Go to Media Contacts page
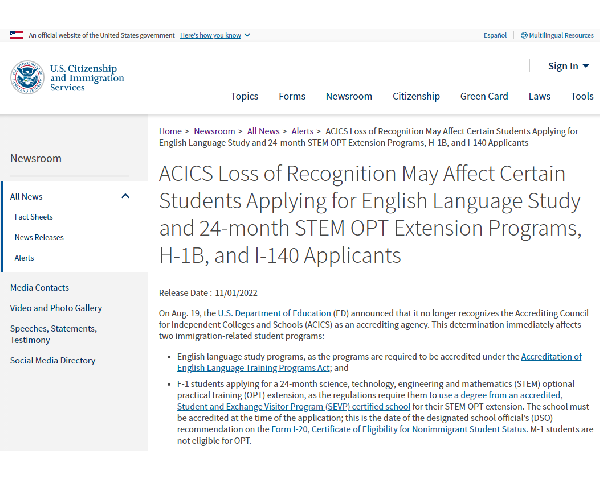 39,288
